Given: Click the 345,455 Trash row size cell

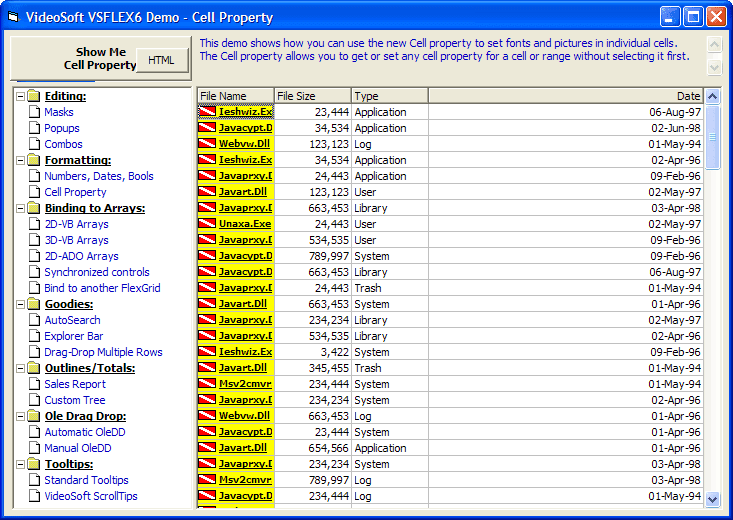Looking at the screenshot, I should pos(313,368).
